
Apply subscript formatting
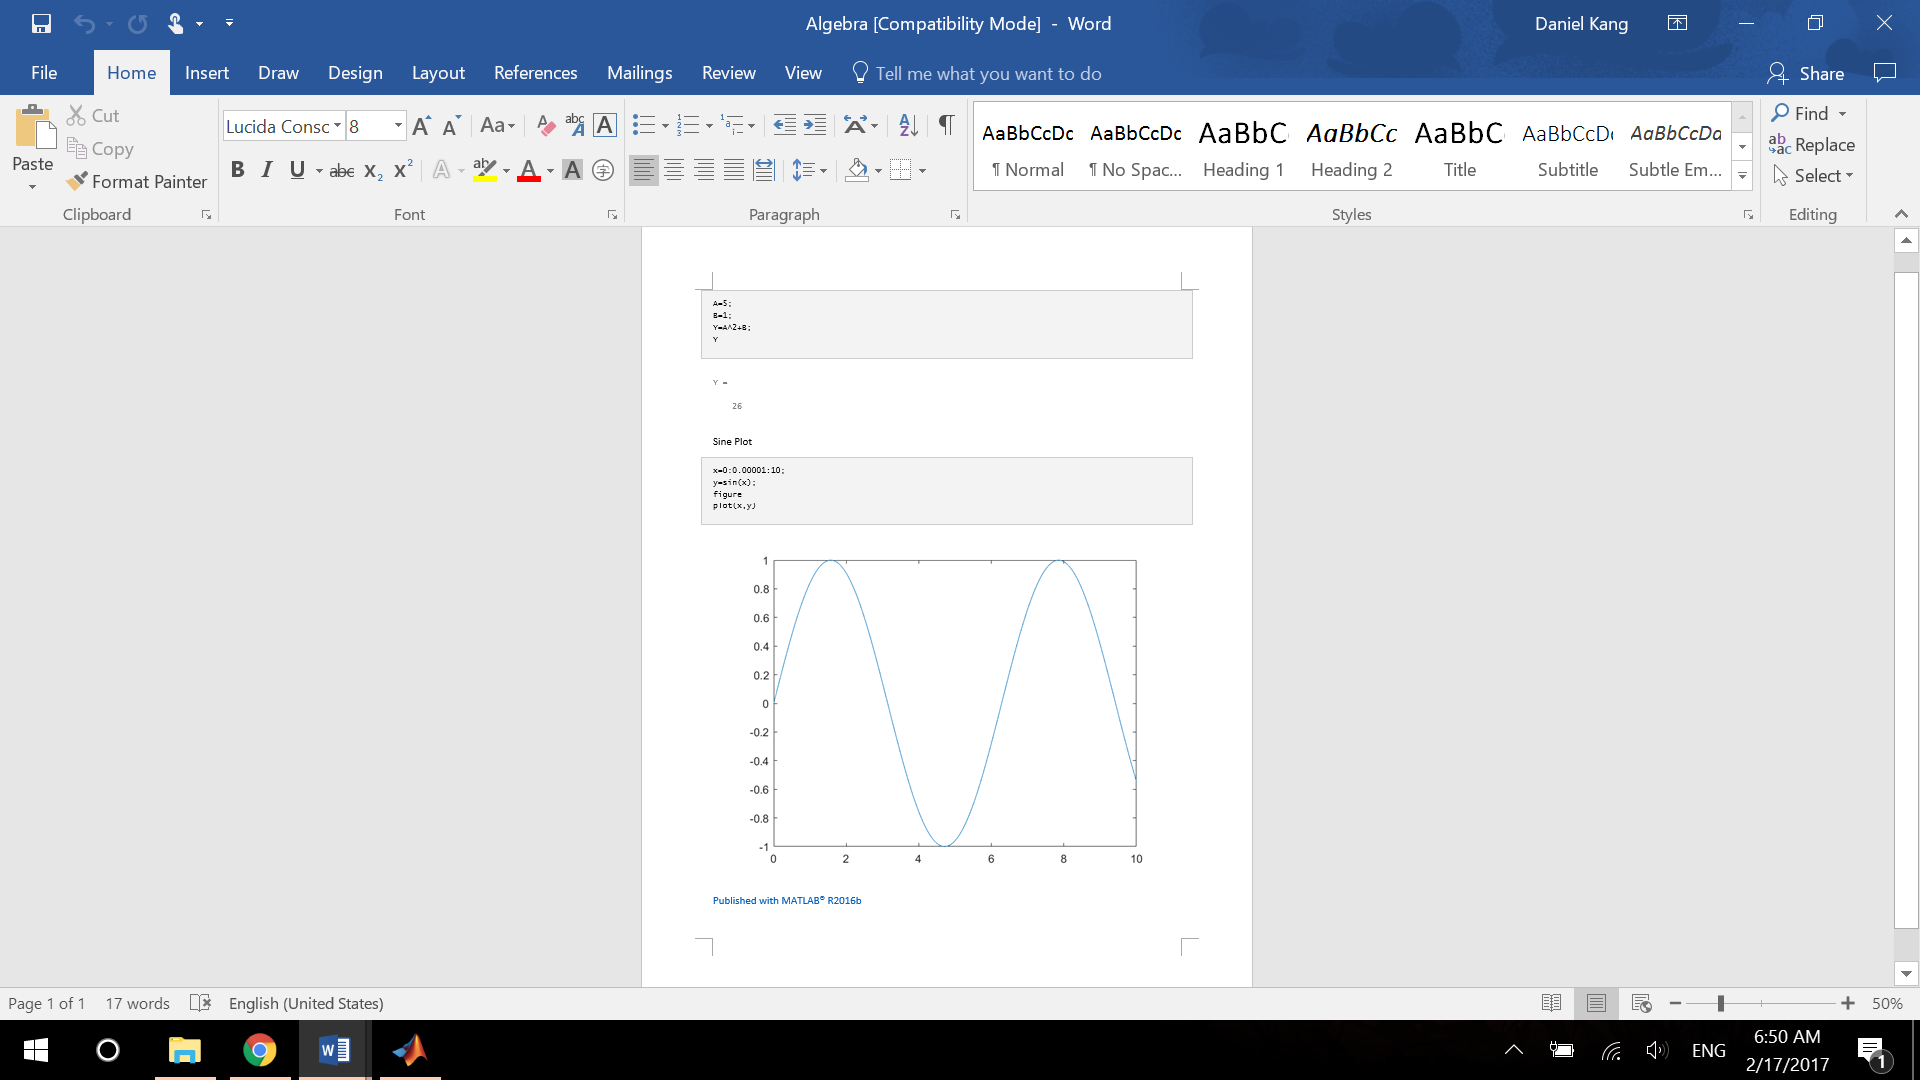(x=372, y=170)
